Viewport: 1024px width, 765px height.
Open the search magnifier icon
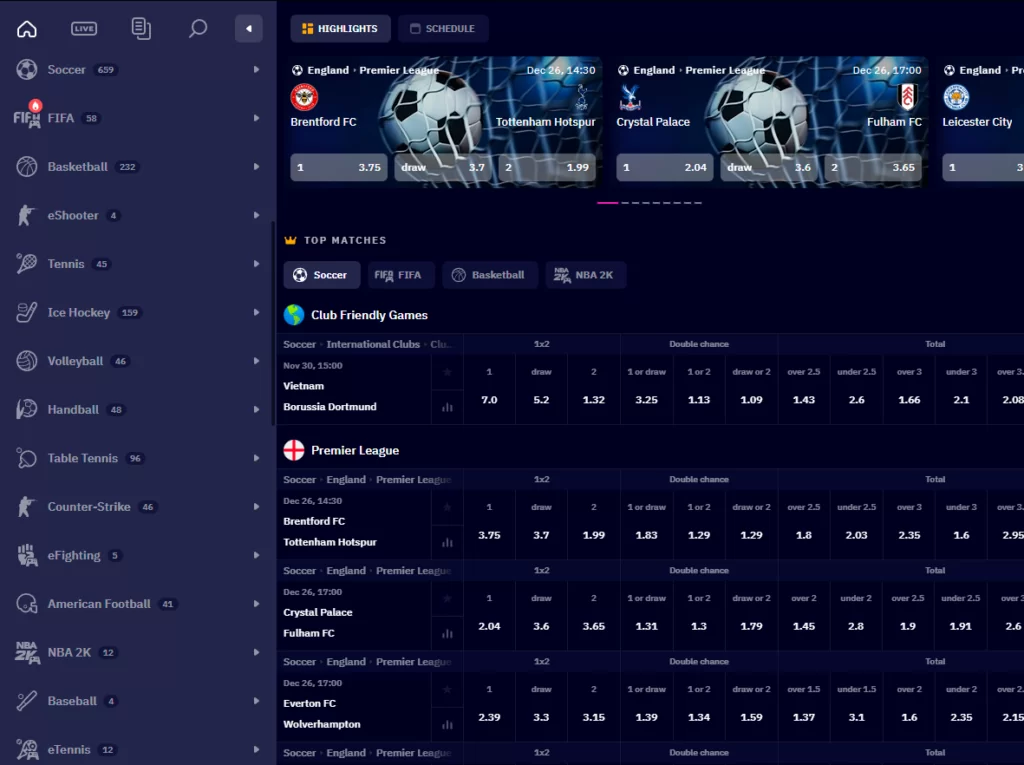click(197, 29)
